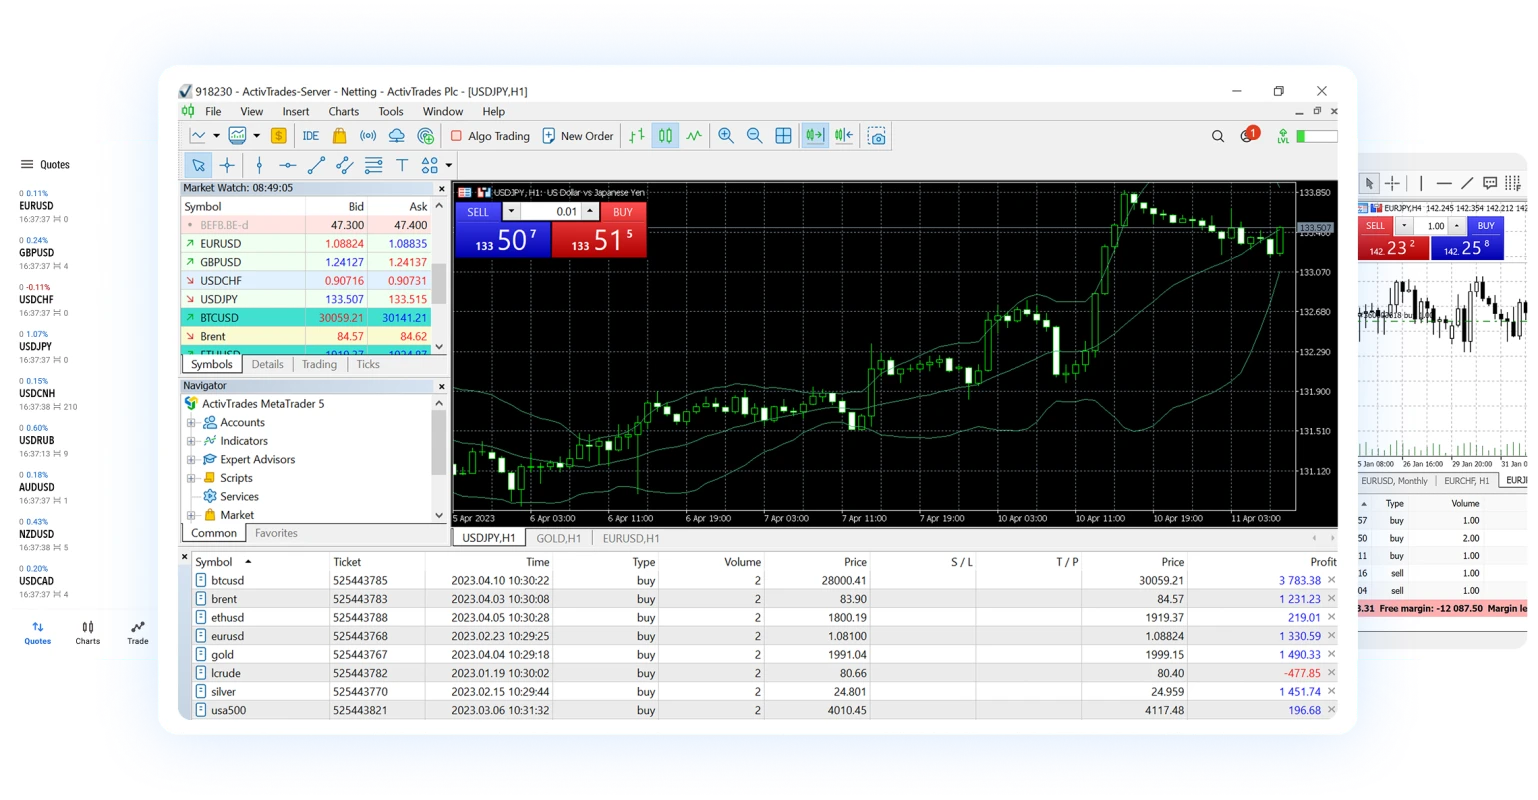Click the zoom out magnifier icon
Viewport: 1538px width, 800px height.
pyautogui.click(x=754, y=136)
